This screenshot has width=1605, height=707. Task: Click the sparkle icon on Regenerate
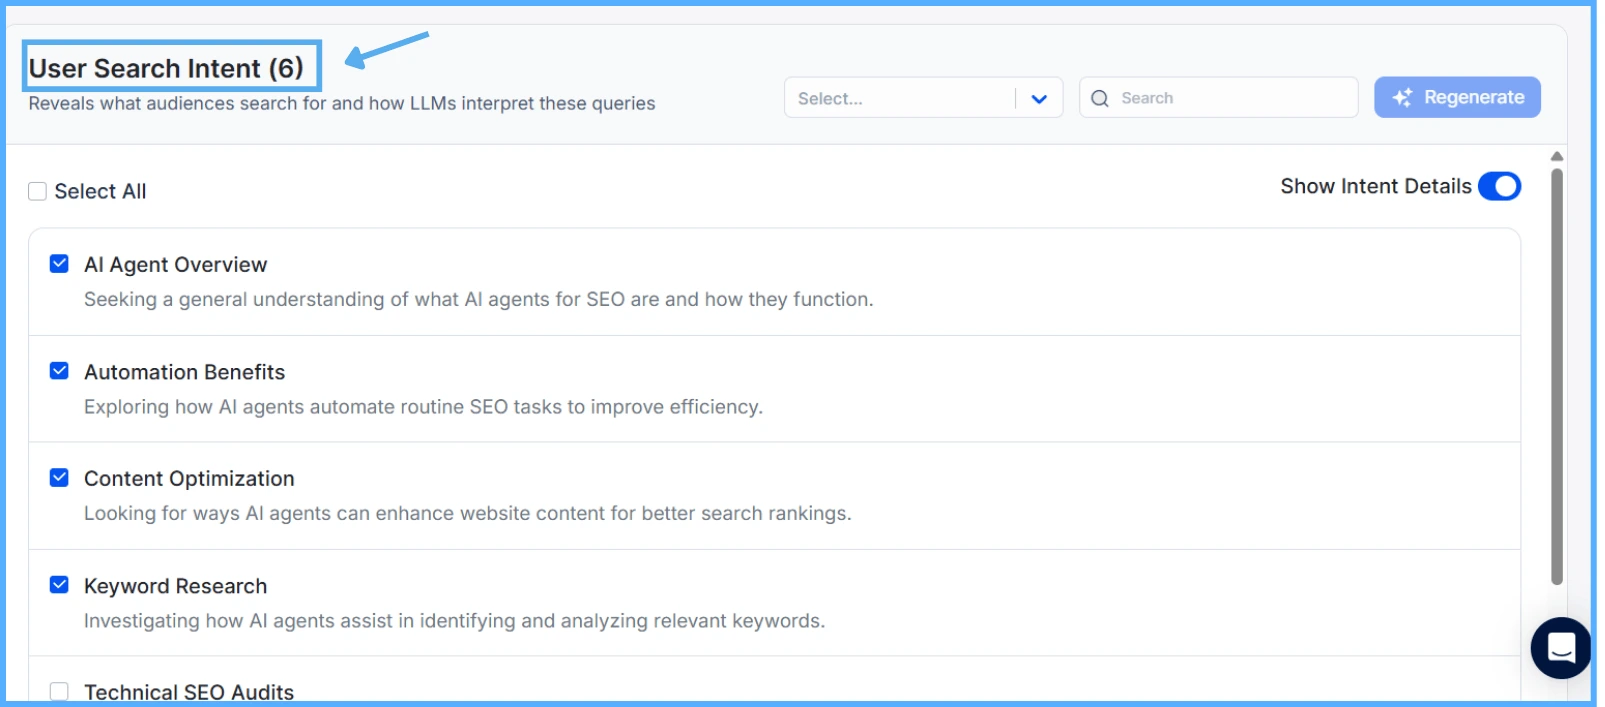coord(1402,98)
